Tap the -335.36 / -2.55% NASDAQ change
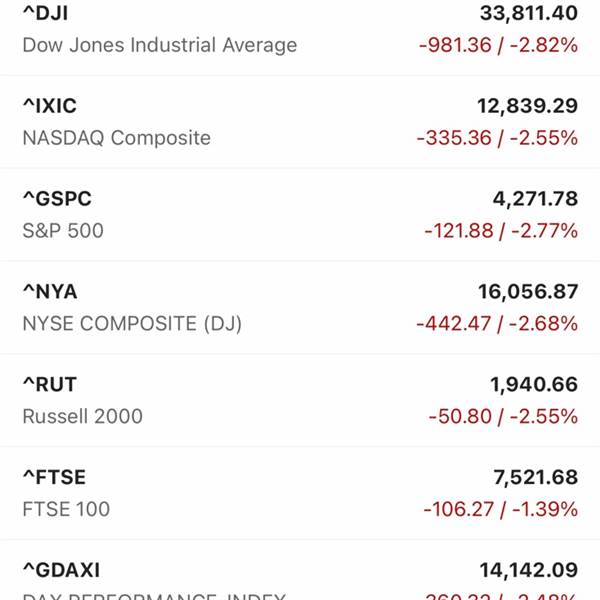This screenshot has height=600, width=600. click(497, 138)
